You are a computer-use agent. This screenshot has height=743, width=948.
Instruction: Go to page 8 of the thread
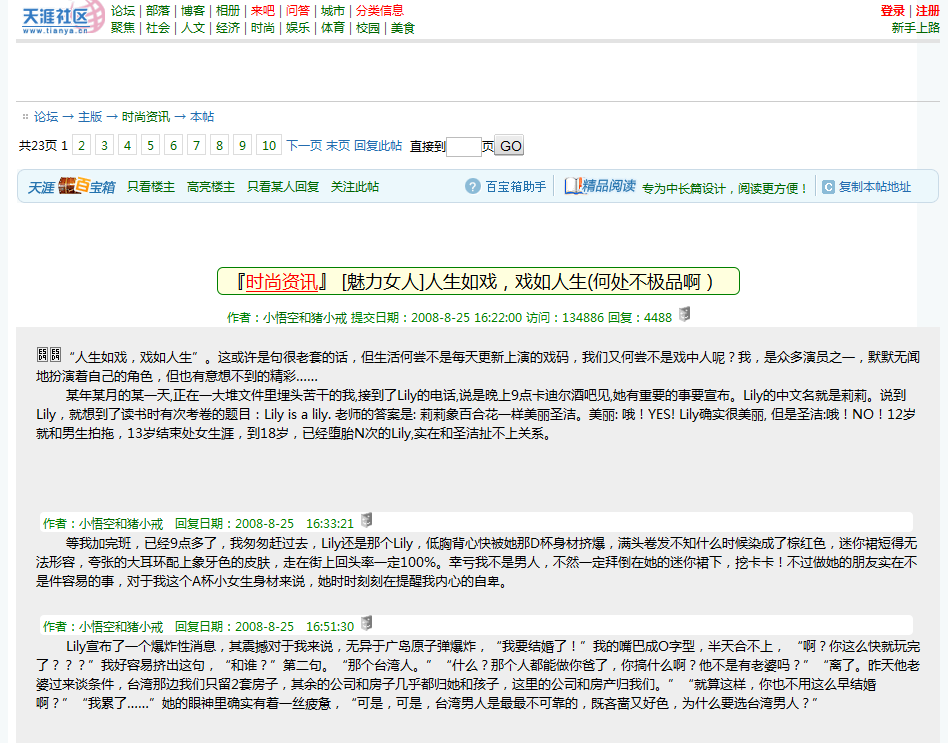pos(219,146)
